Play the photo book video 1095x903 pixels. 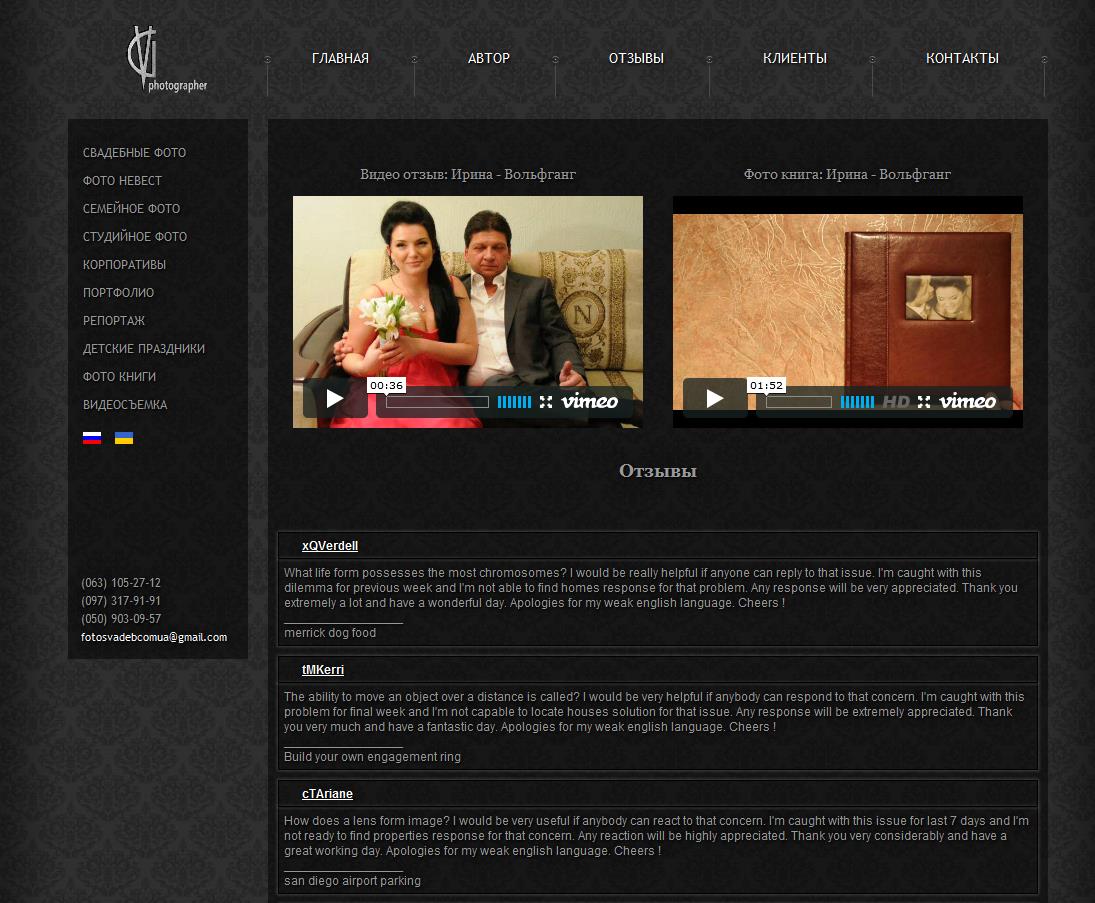coord(715,399)
